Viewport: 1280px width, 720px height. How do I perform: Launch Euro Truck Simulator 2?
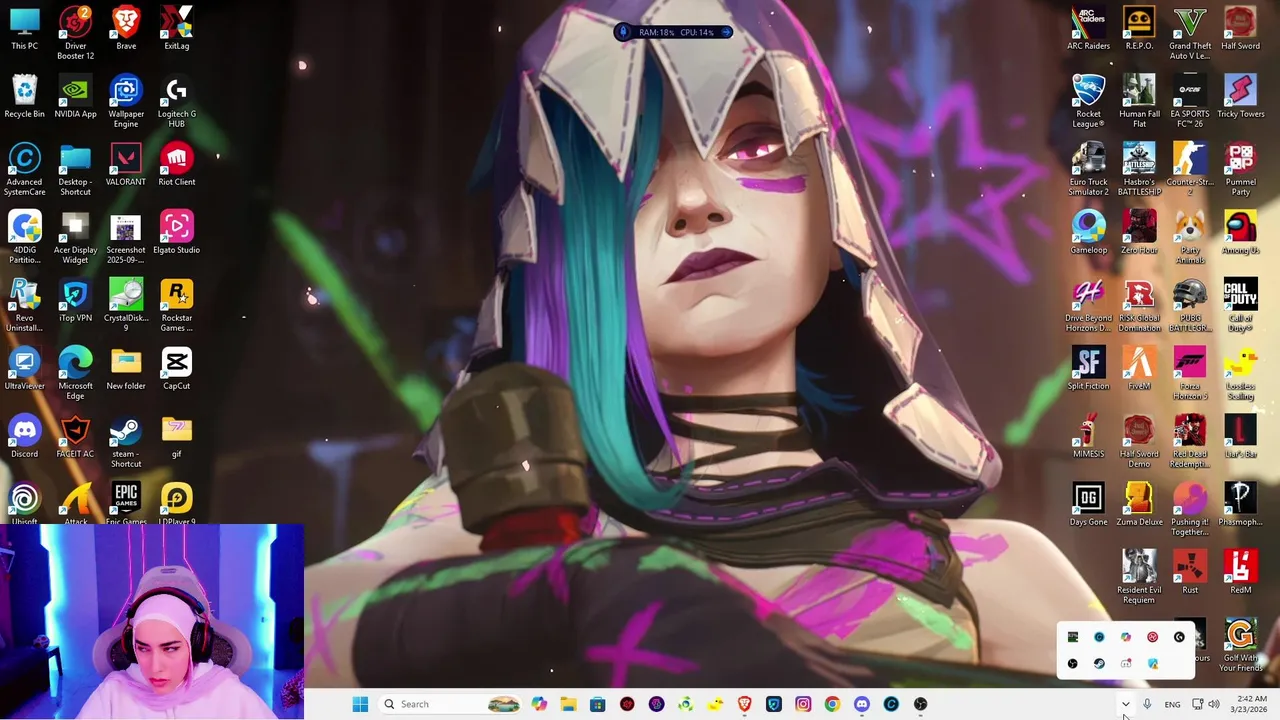coord(1088,170)
